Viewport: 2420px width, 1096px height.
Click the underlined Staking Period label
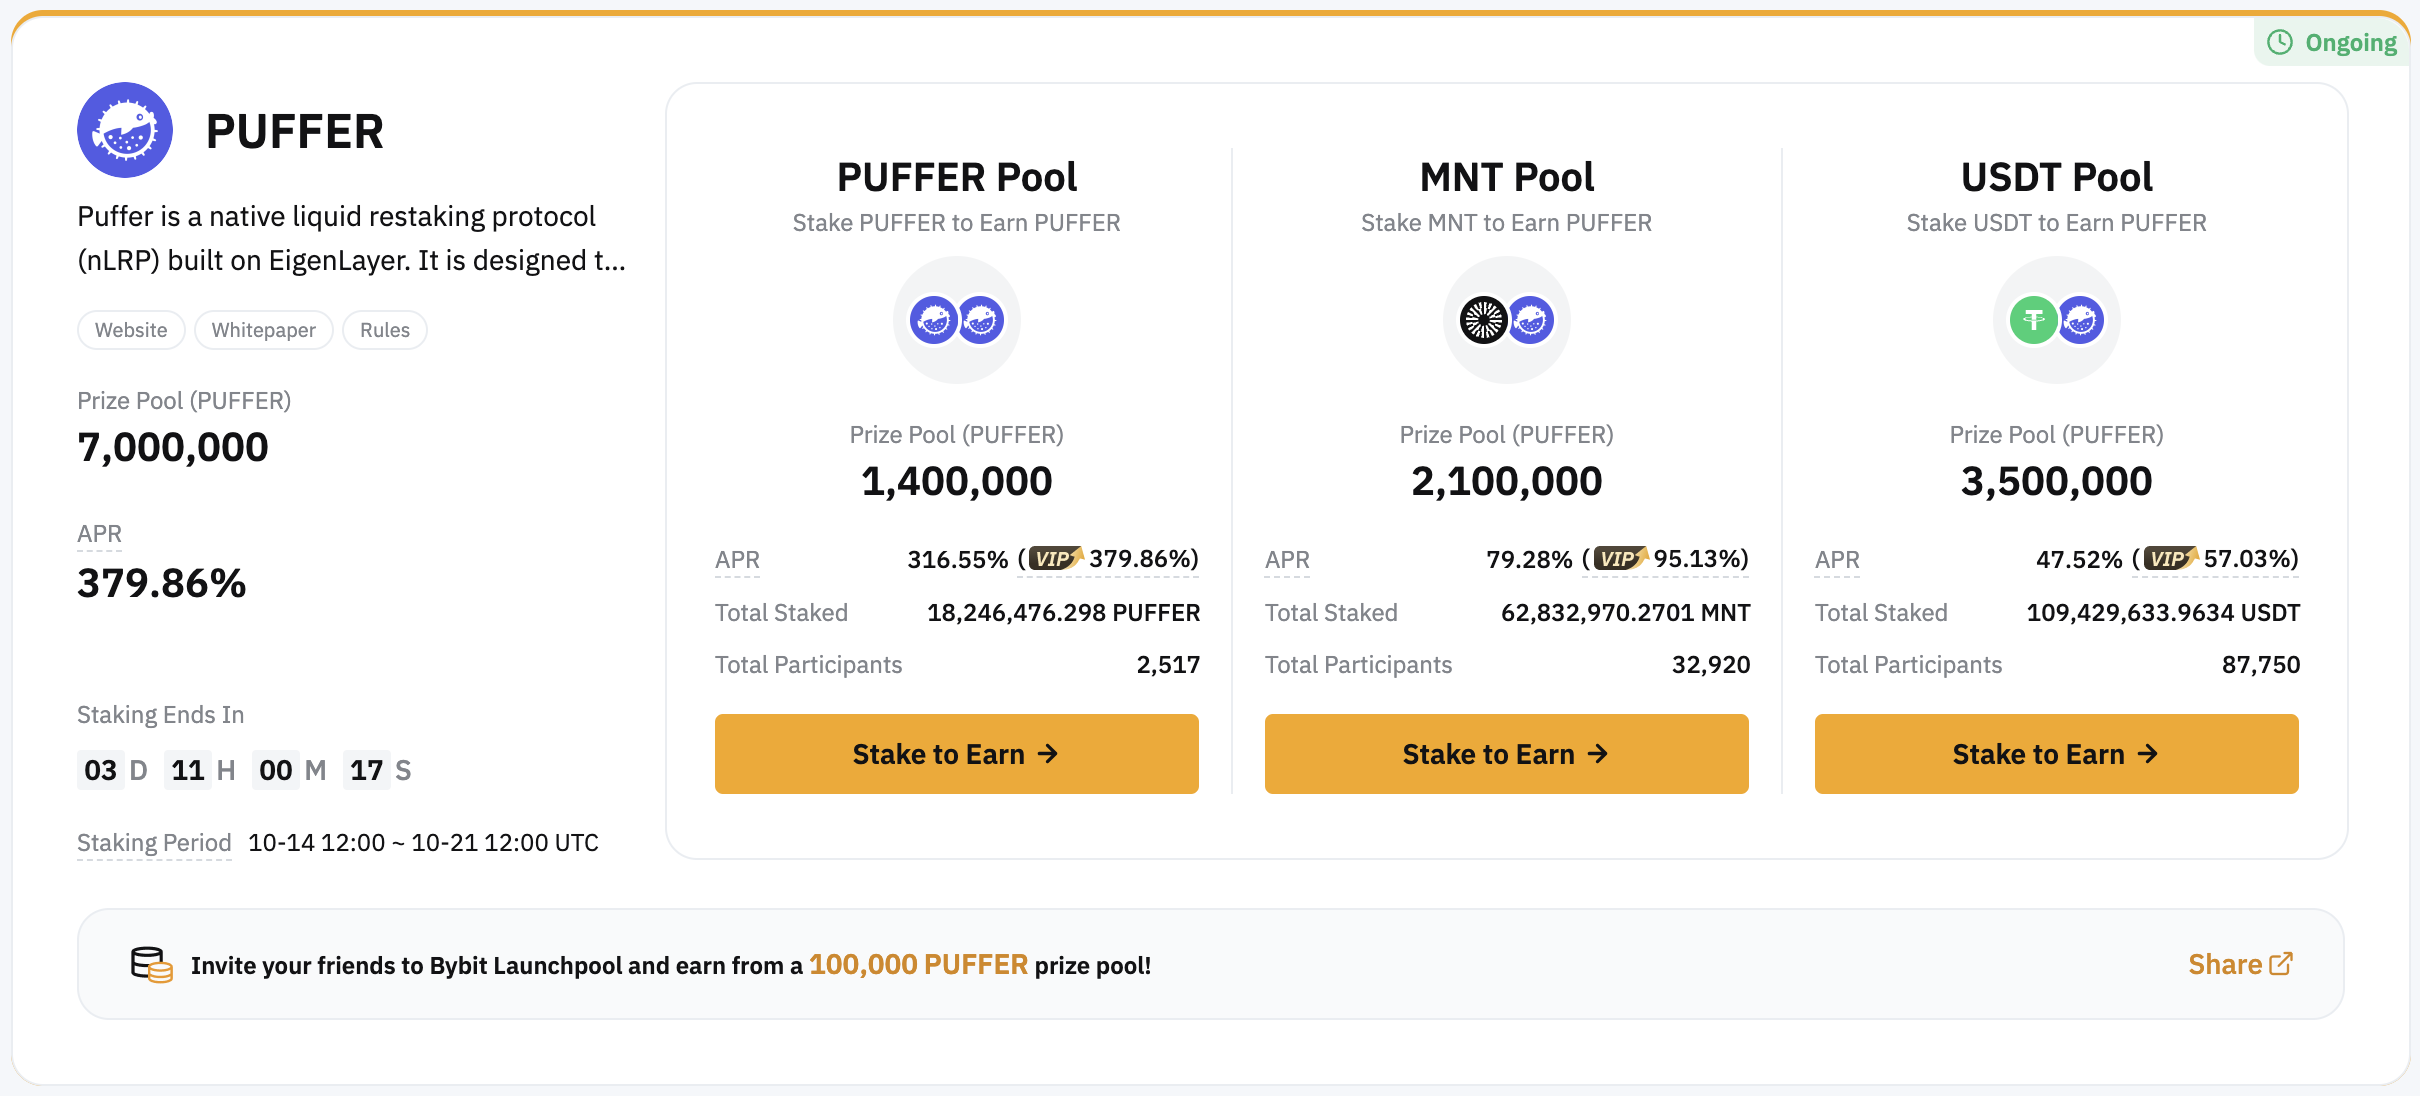[154, 843]
